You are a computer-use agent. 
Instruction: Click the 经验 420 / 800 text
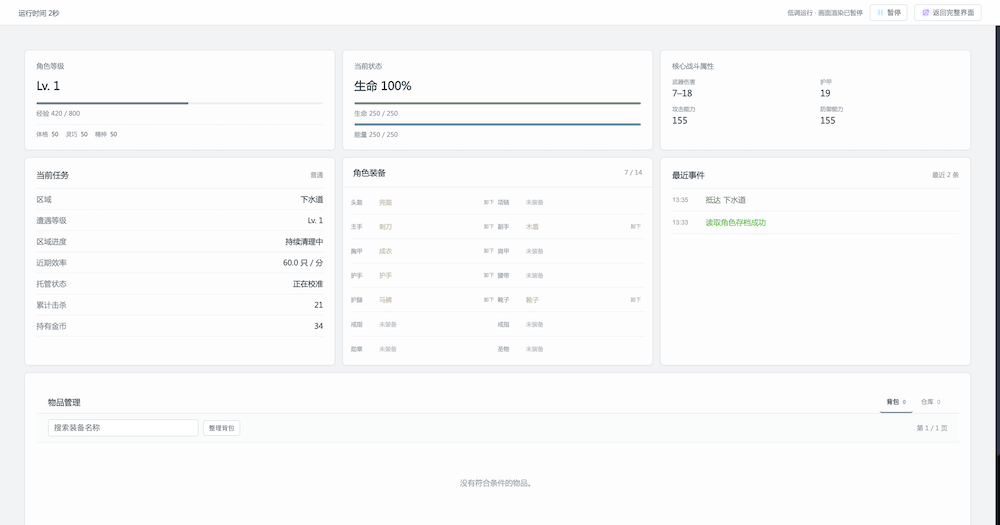pyautogui.click(x=58, y=114)
